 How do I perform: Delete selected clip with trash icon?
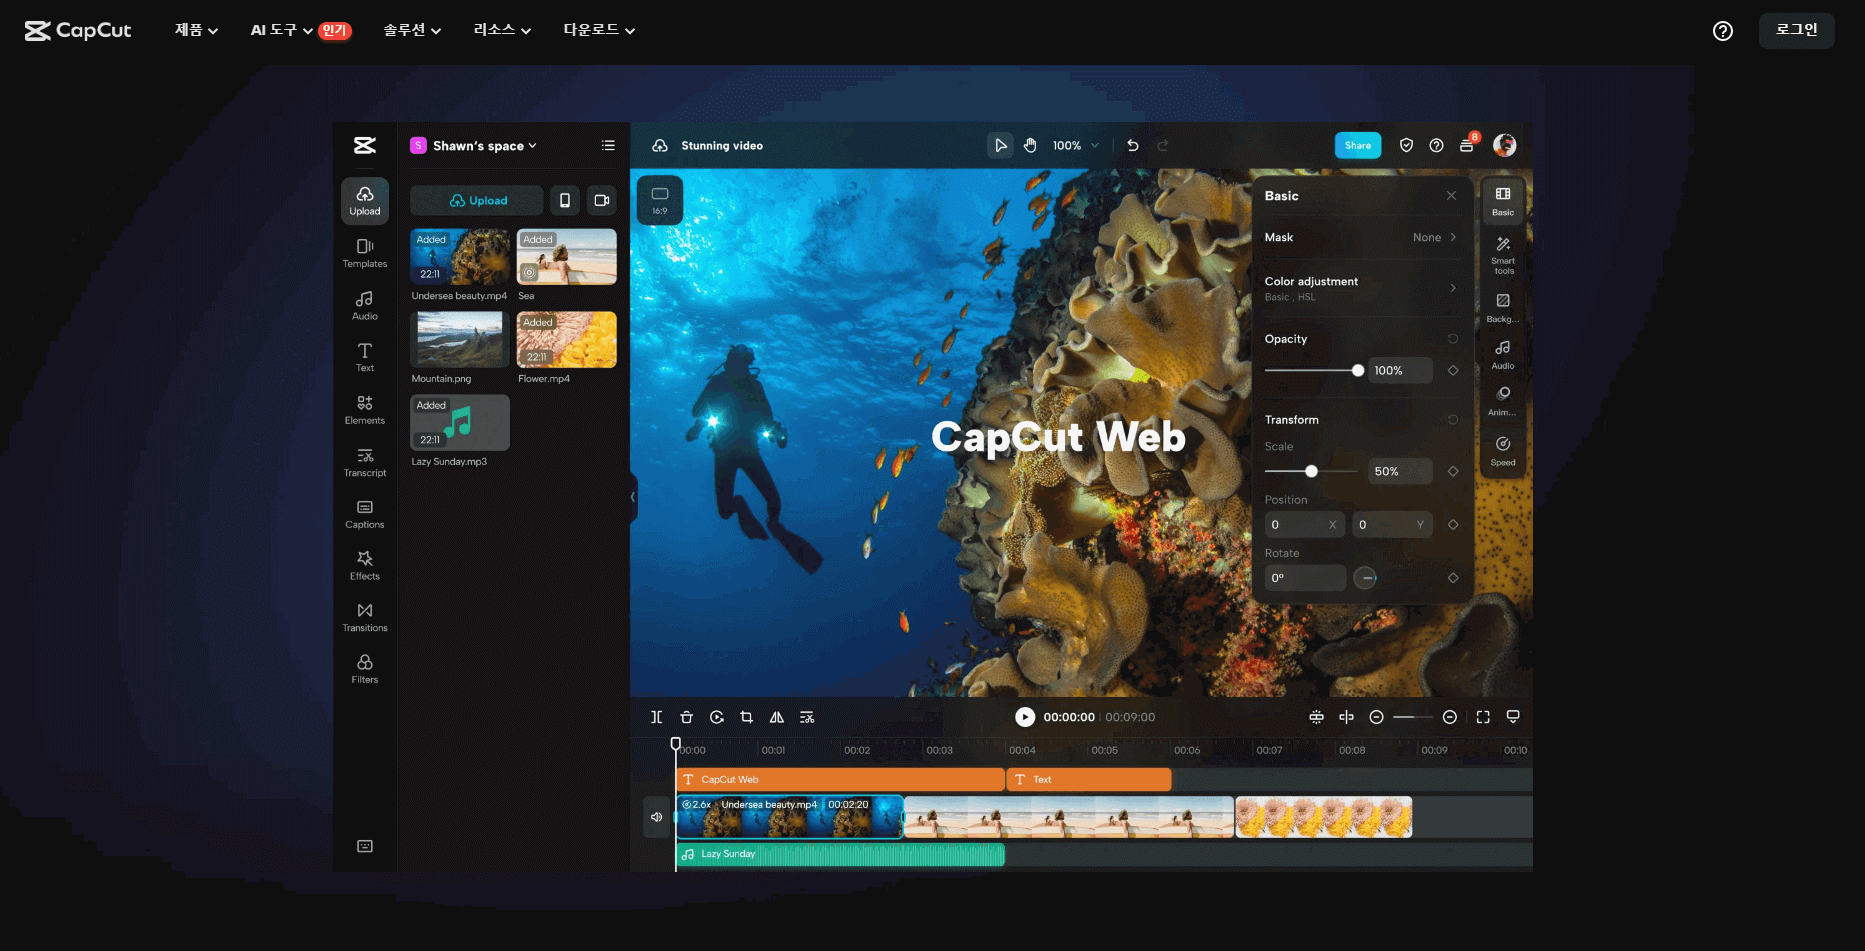[x=686, y=717]
